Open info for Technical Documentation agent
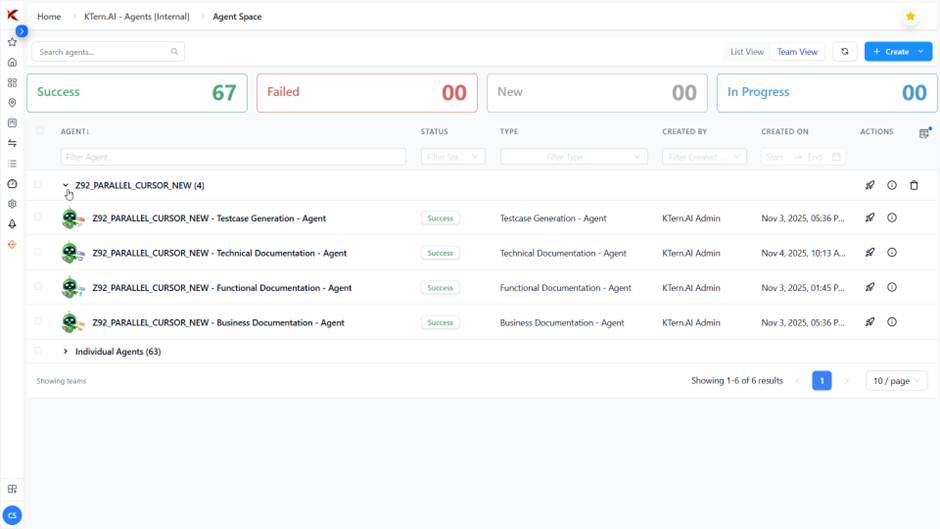 892,253
